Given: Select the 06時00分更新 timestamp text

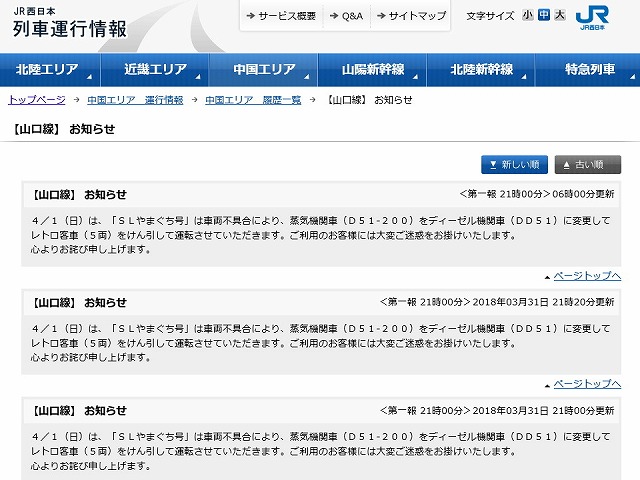Looking at the screenshot, I should click(x=583, y=194).
